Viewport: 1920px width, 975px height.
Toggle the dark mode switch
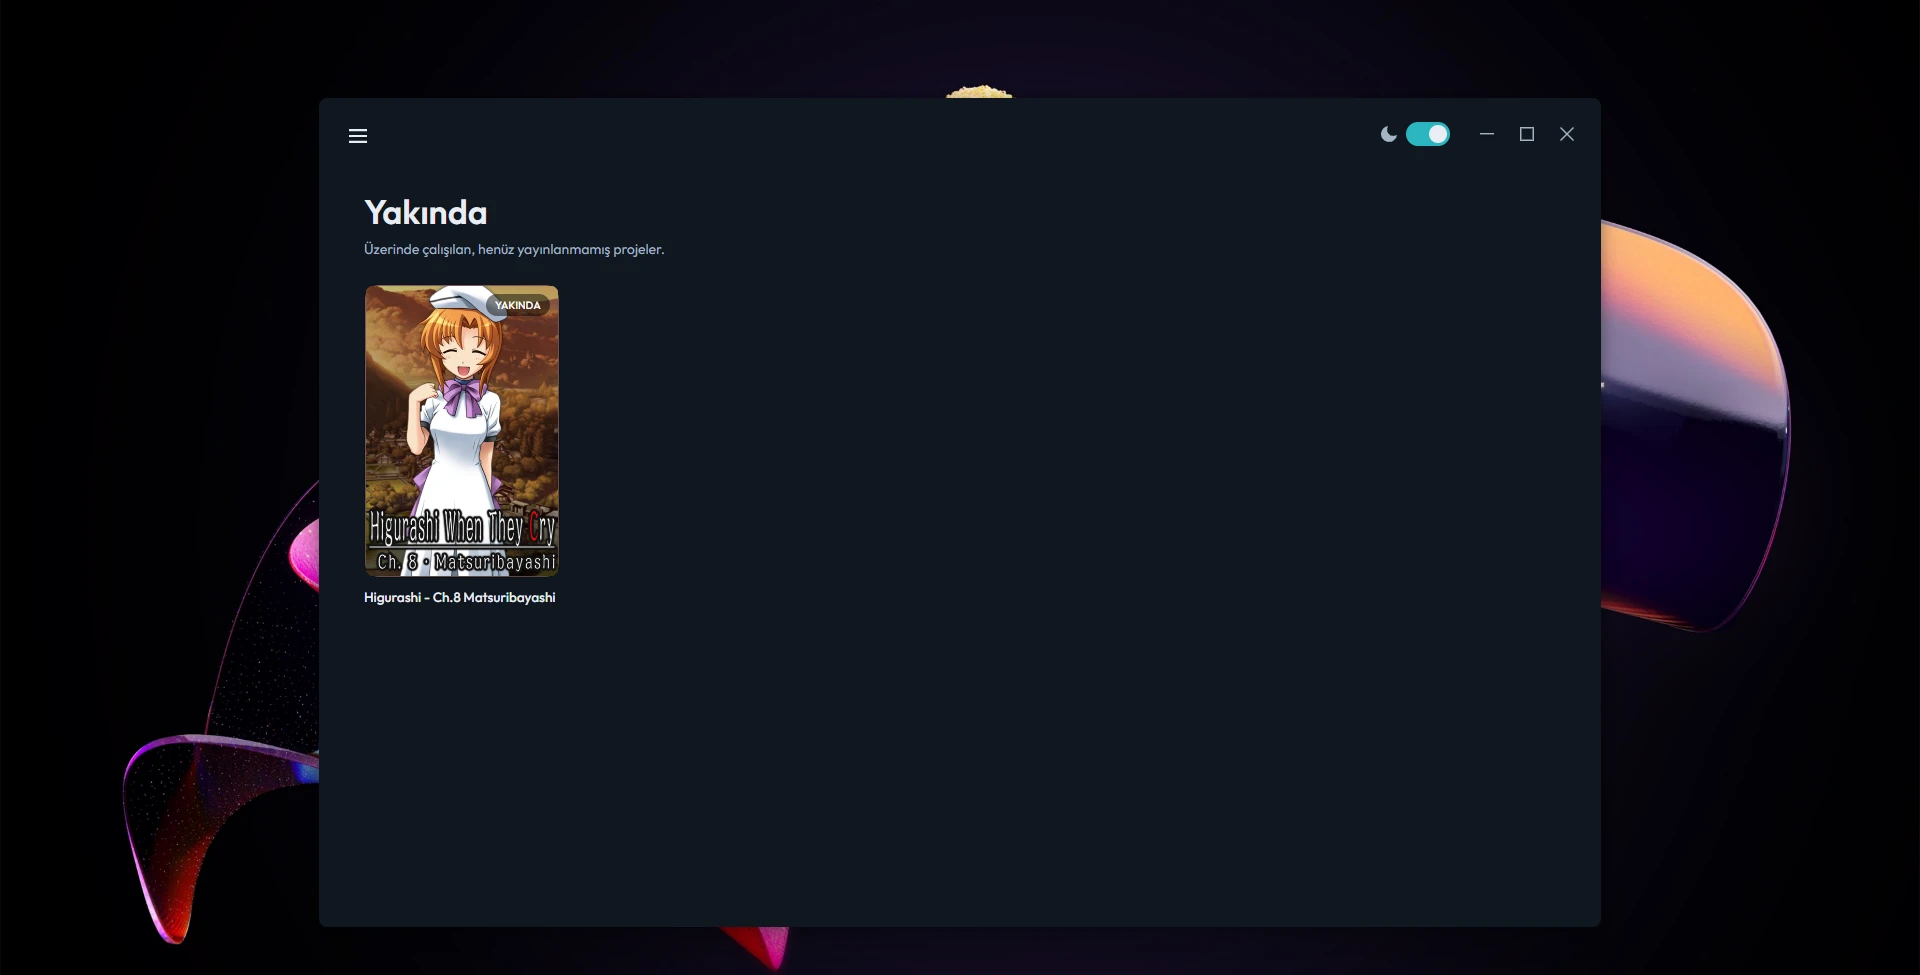point(1428,134)
